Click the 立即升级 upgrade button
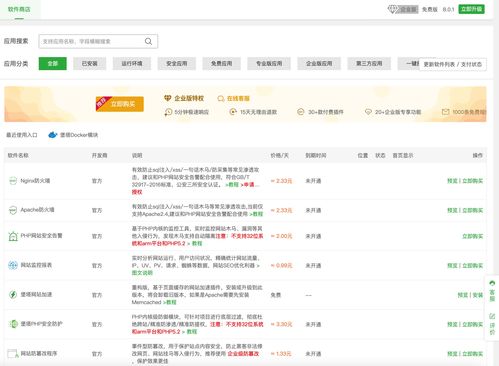 pyautogui.click(x=471, y=9)
